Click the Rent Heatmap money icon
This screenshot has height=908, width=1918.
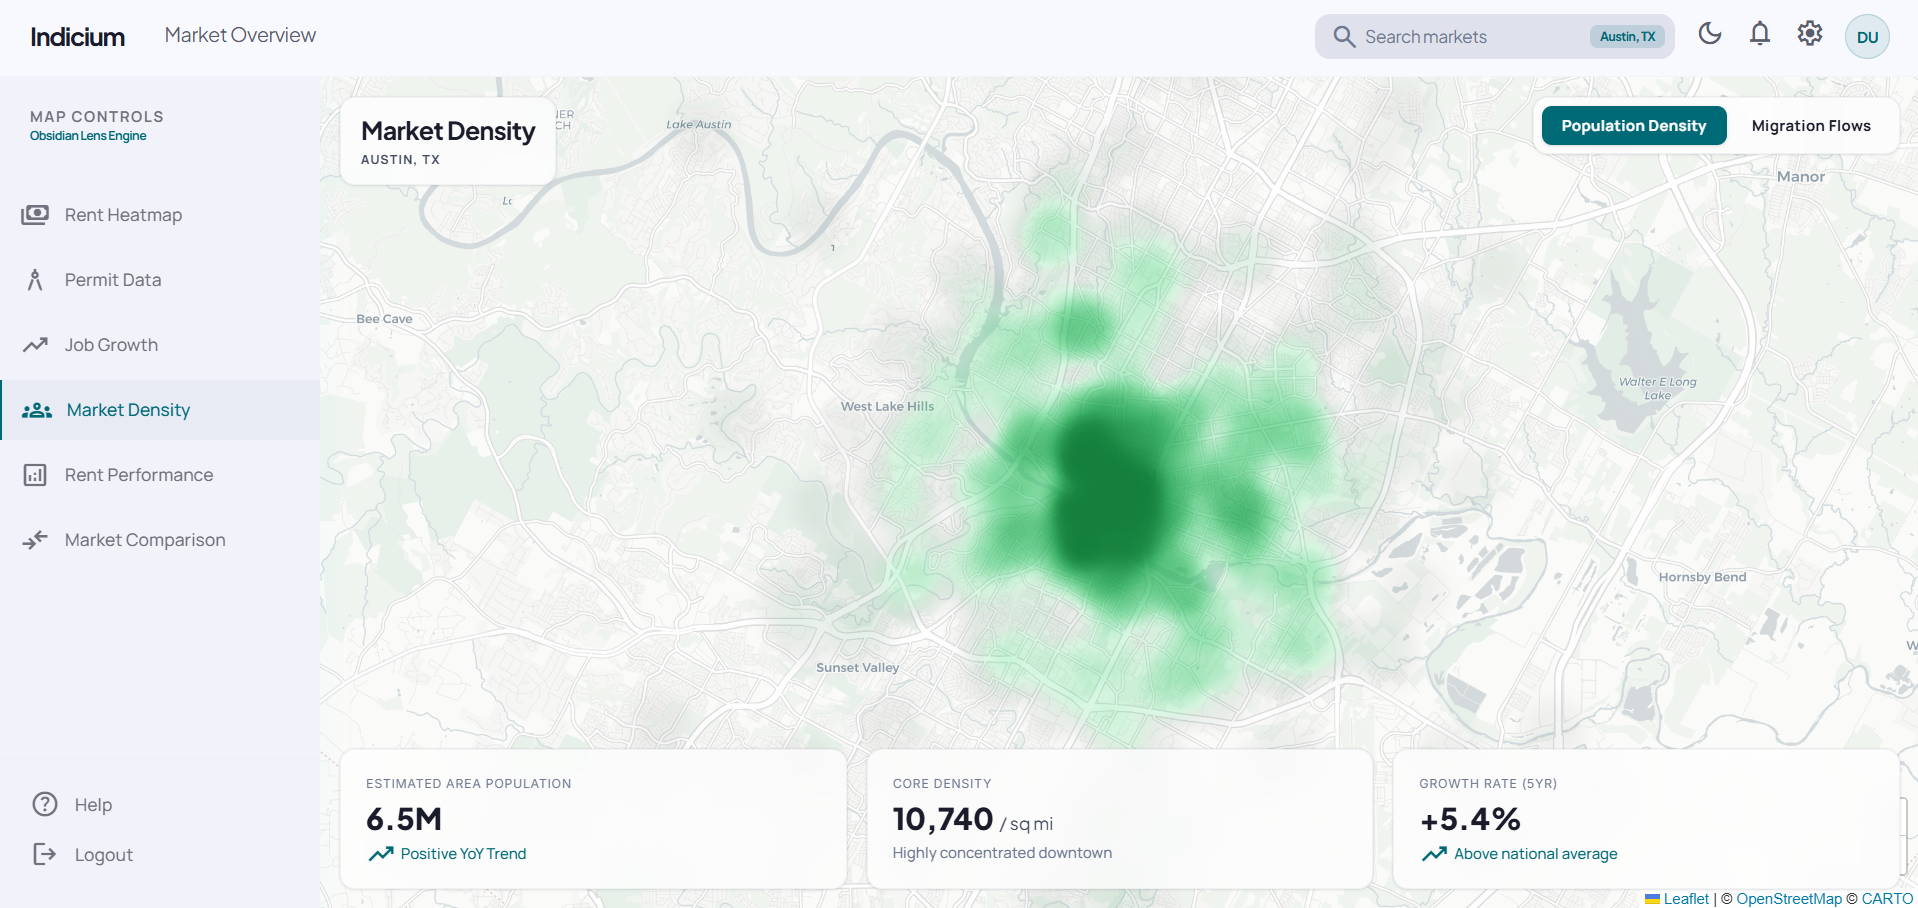coord(35,215)
